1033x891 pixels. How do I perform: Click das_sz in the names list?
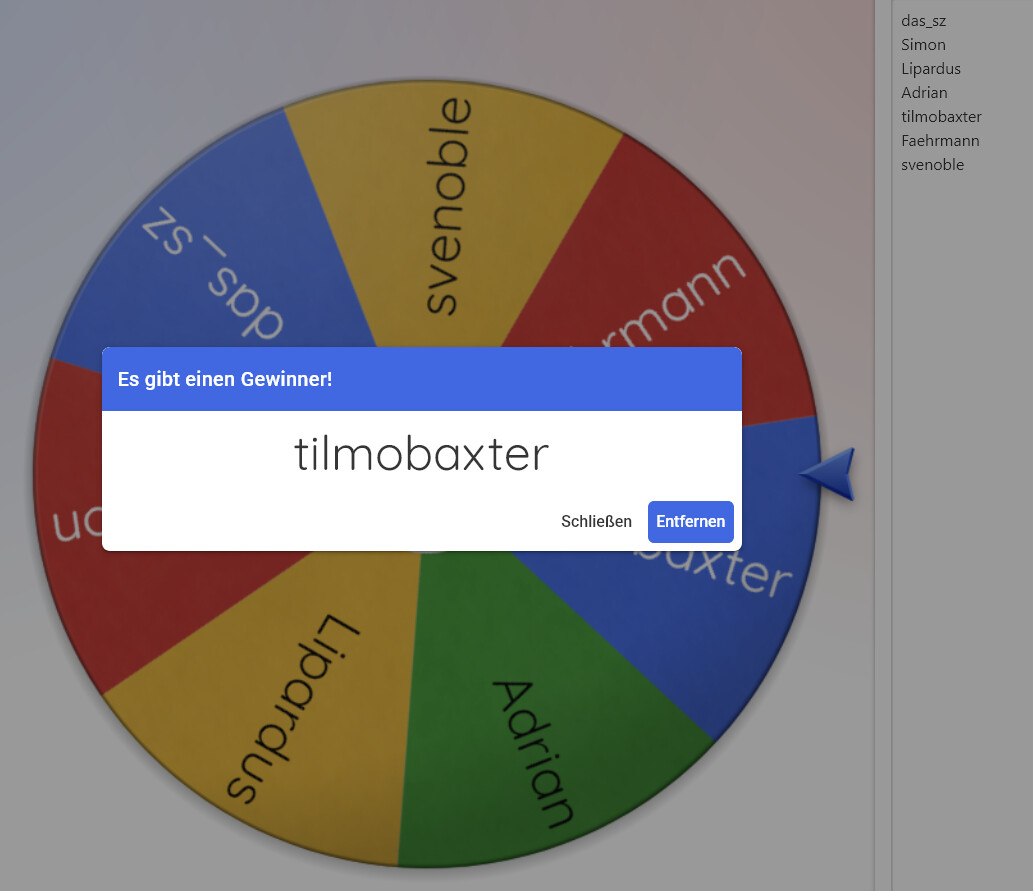(x=923, y=21)
